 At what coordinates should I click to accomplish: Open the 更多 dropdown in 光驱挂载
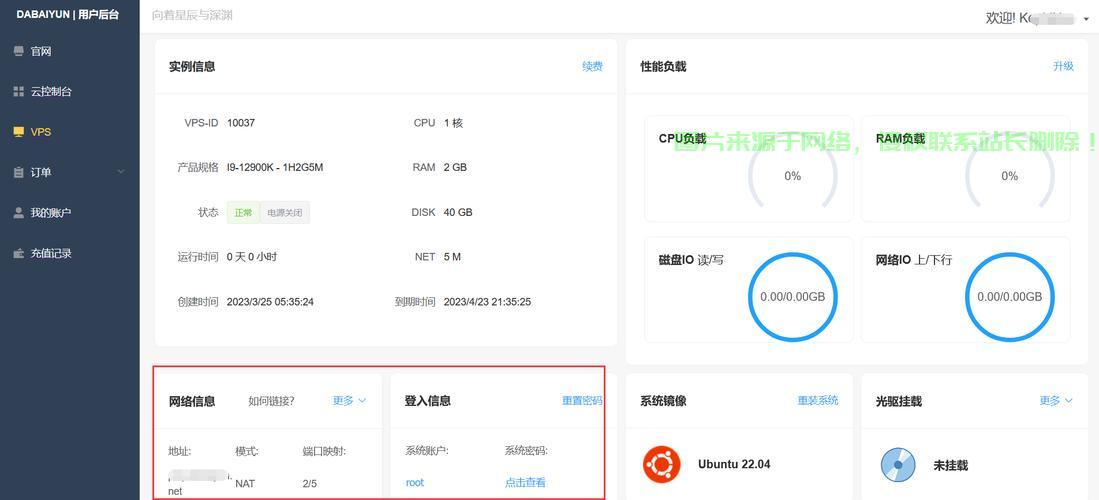point(1055,401)
